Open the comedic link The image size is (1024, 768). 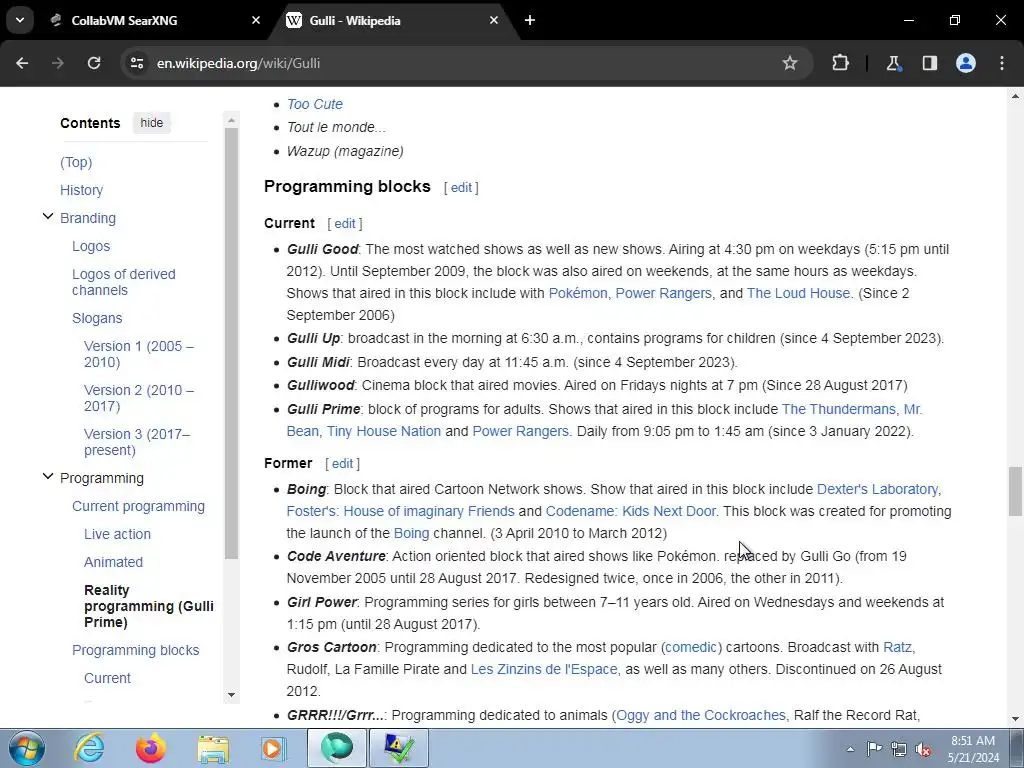click(x=692, y=648)
